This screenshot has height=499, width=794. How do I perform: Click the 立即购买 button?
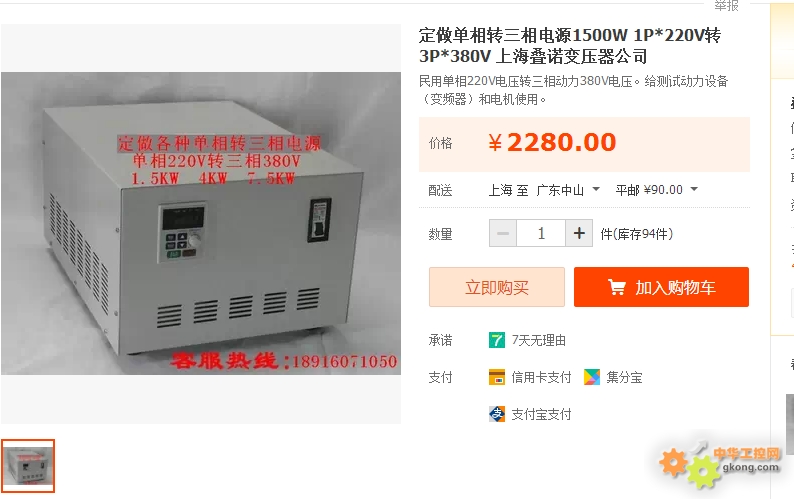coord(497,287)
